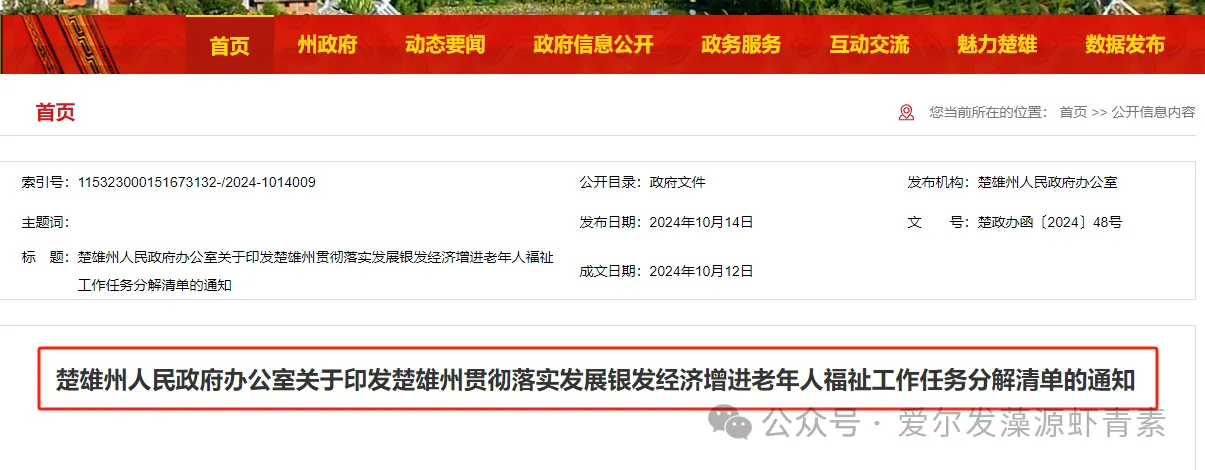The width and height of the screenshot is (1205, 470).
Task: Click document number 楚政办函〔2024〕48号
Action: coord(1049,222)
